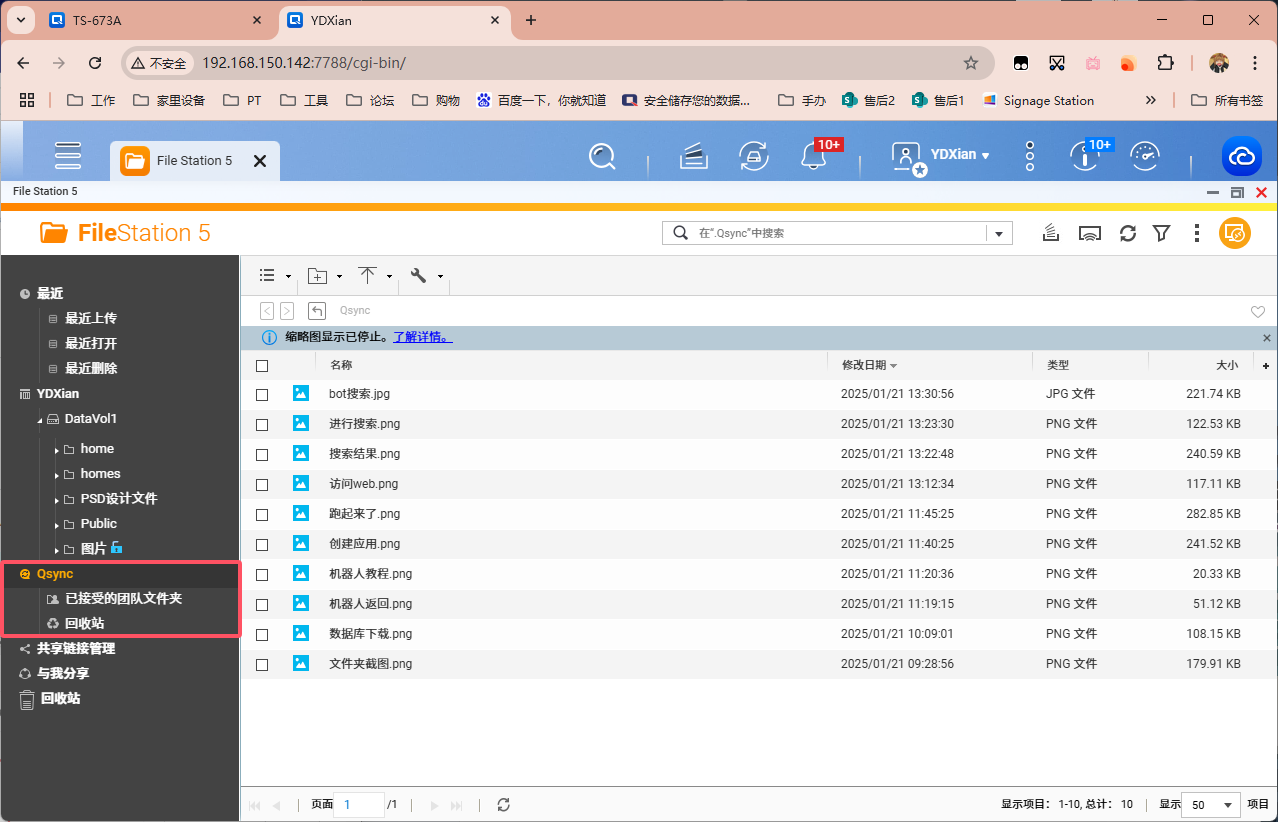Viewport: 1278px width, 822px height.
Task: Expand the Public folder in the tree
Action: pyautogui.click(x=57, y=525)
